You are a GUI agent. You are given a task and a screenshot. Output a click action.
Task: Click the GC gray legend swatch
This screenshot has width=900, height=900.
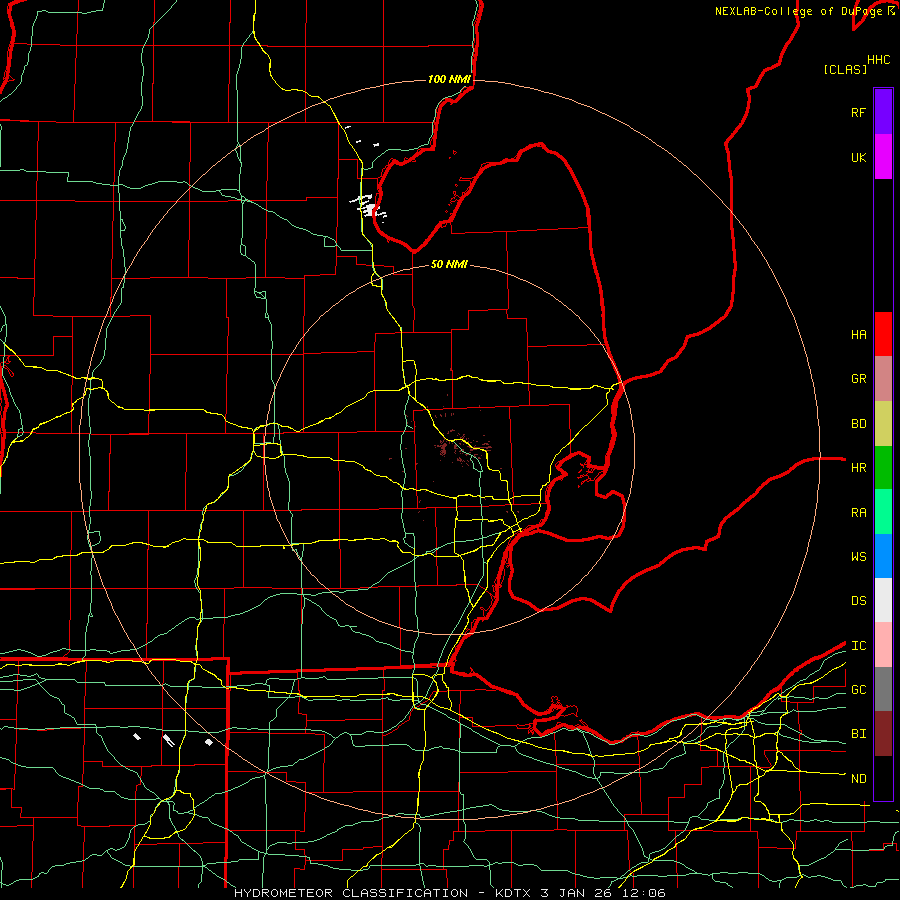[x=883, y=689]
